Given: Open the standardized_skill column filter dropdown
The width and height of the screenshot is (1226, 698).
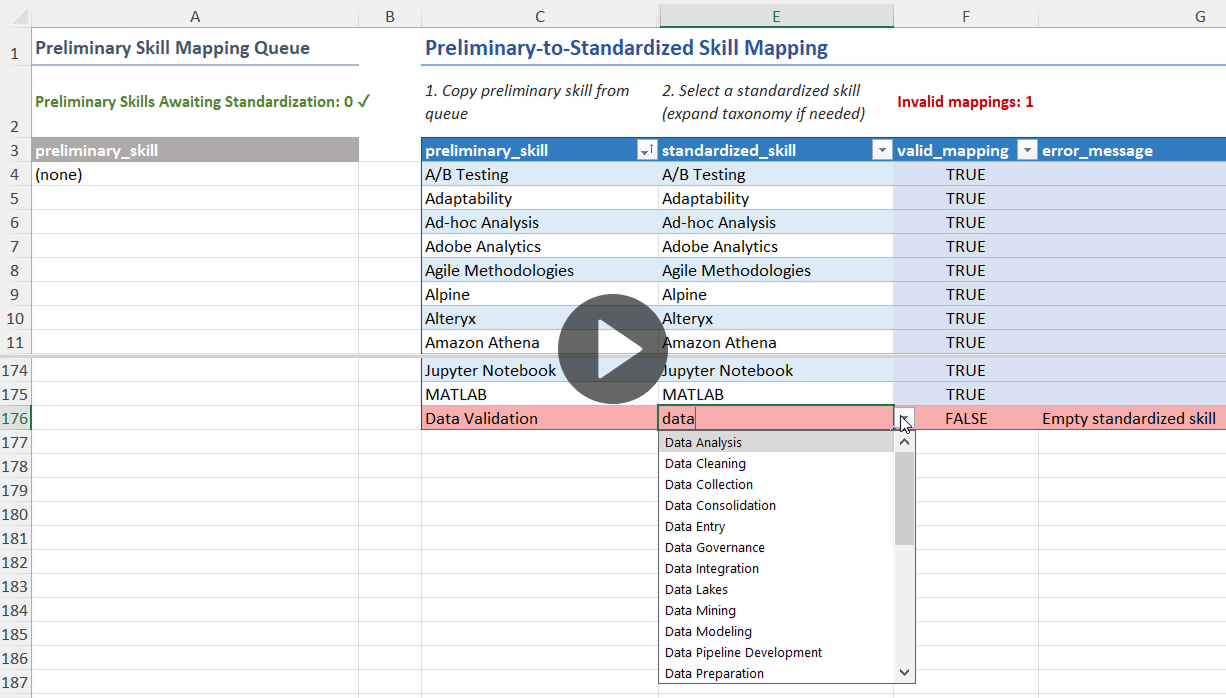Looking at the screenshot, I should click(881, 150).
